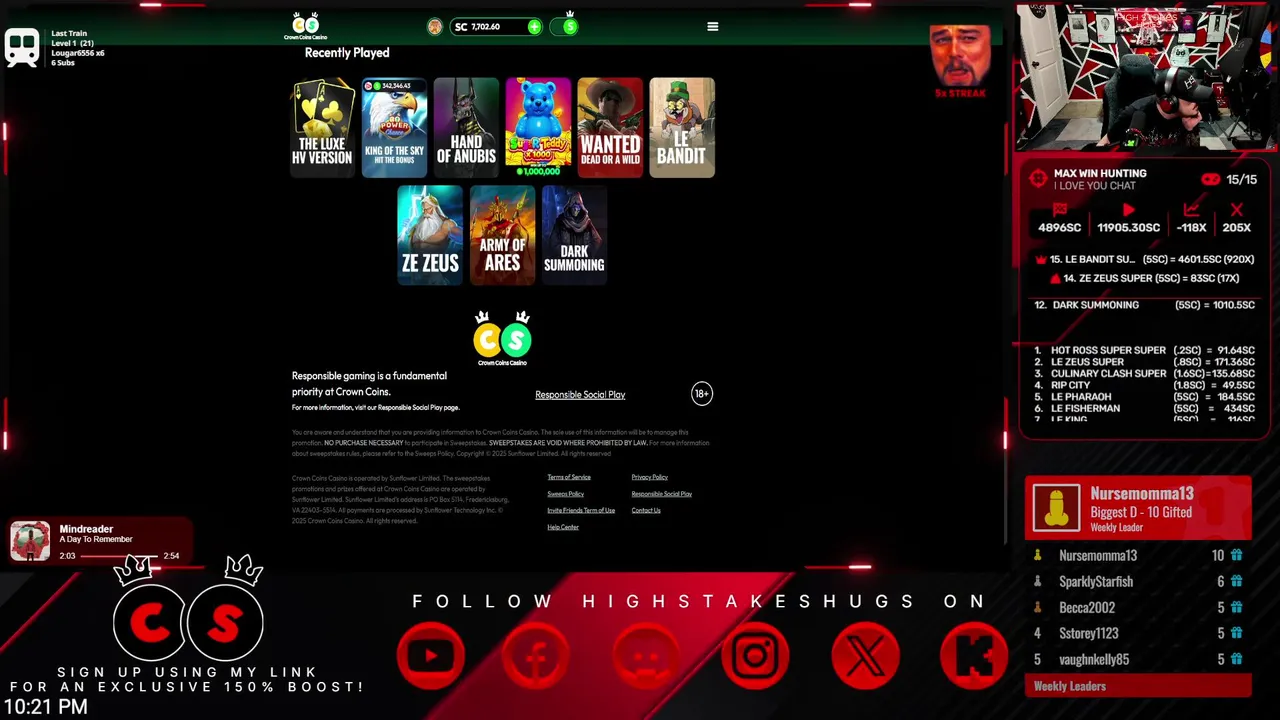The image size is (1280, 720).
Task: Select the 12. Dark Summoning row
Action: click(1144, 305)
